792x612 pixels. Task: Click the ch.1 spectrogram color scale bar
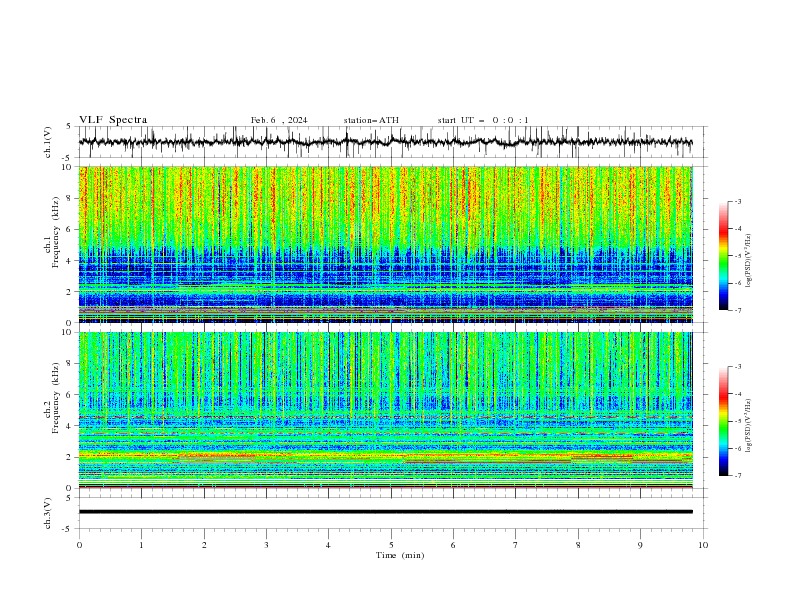[723, 256]
